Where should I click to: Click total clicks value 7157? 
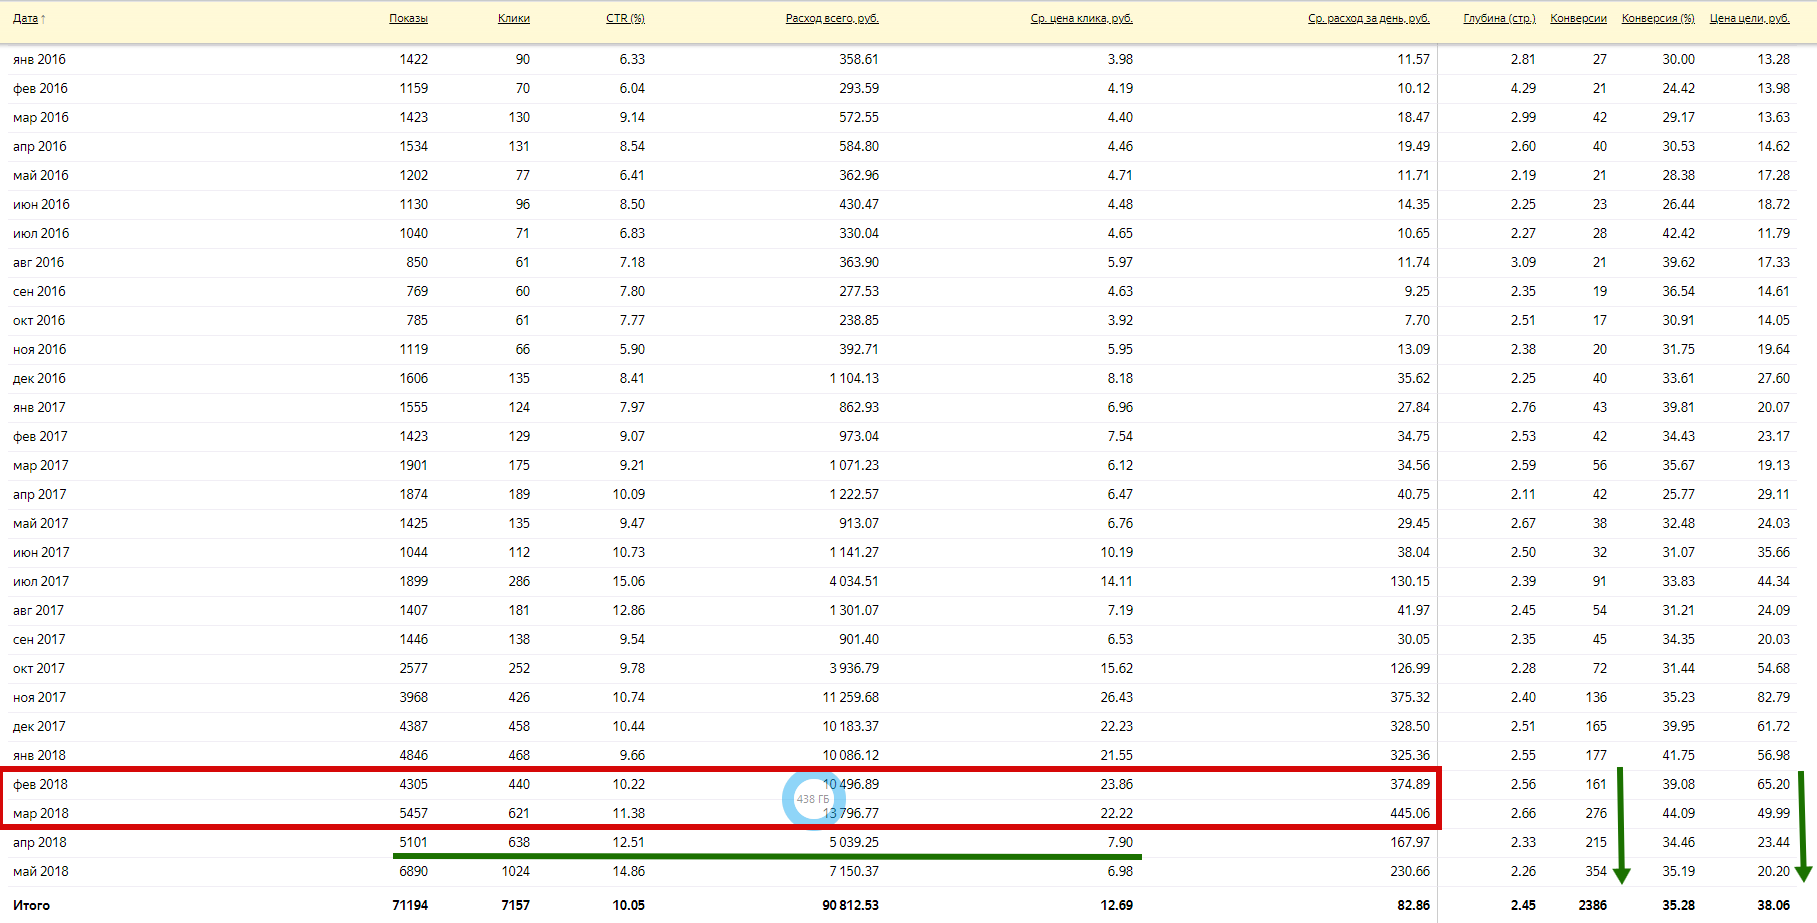pos(515,905)
